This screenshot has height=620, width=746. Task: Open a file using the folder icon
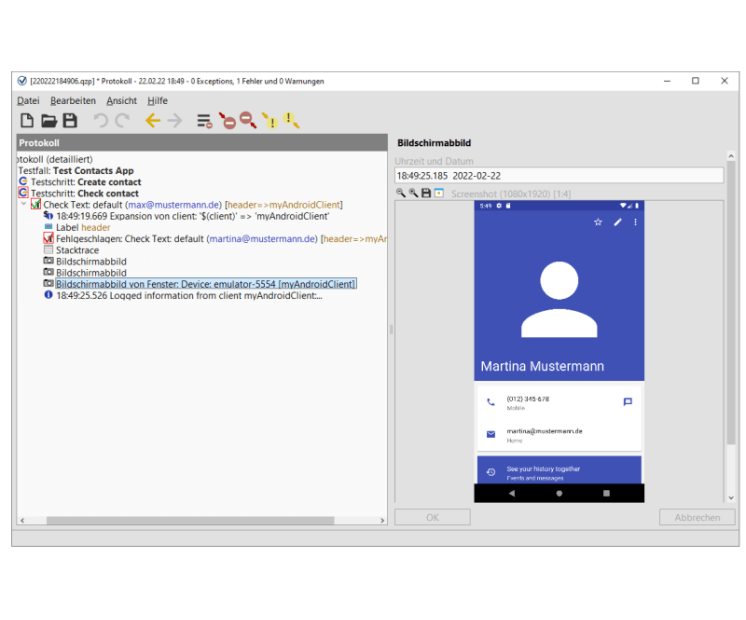pyautogui.click(x=48, y=121)
